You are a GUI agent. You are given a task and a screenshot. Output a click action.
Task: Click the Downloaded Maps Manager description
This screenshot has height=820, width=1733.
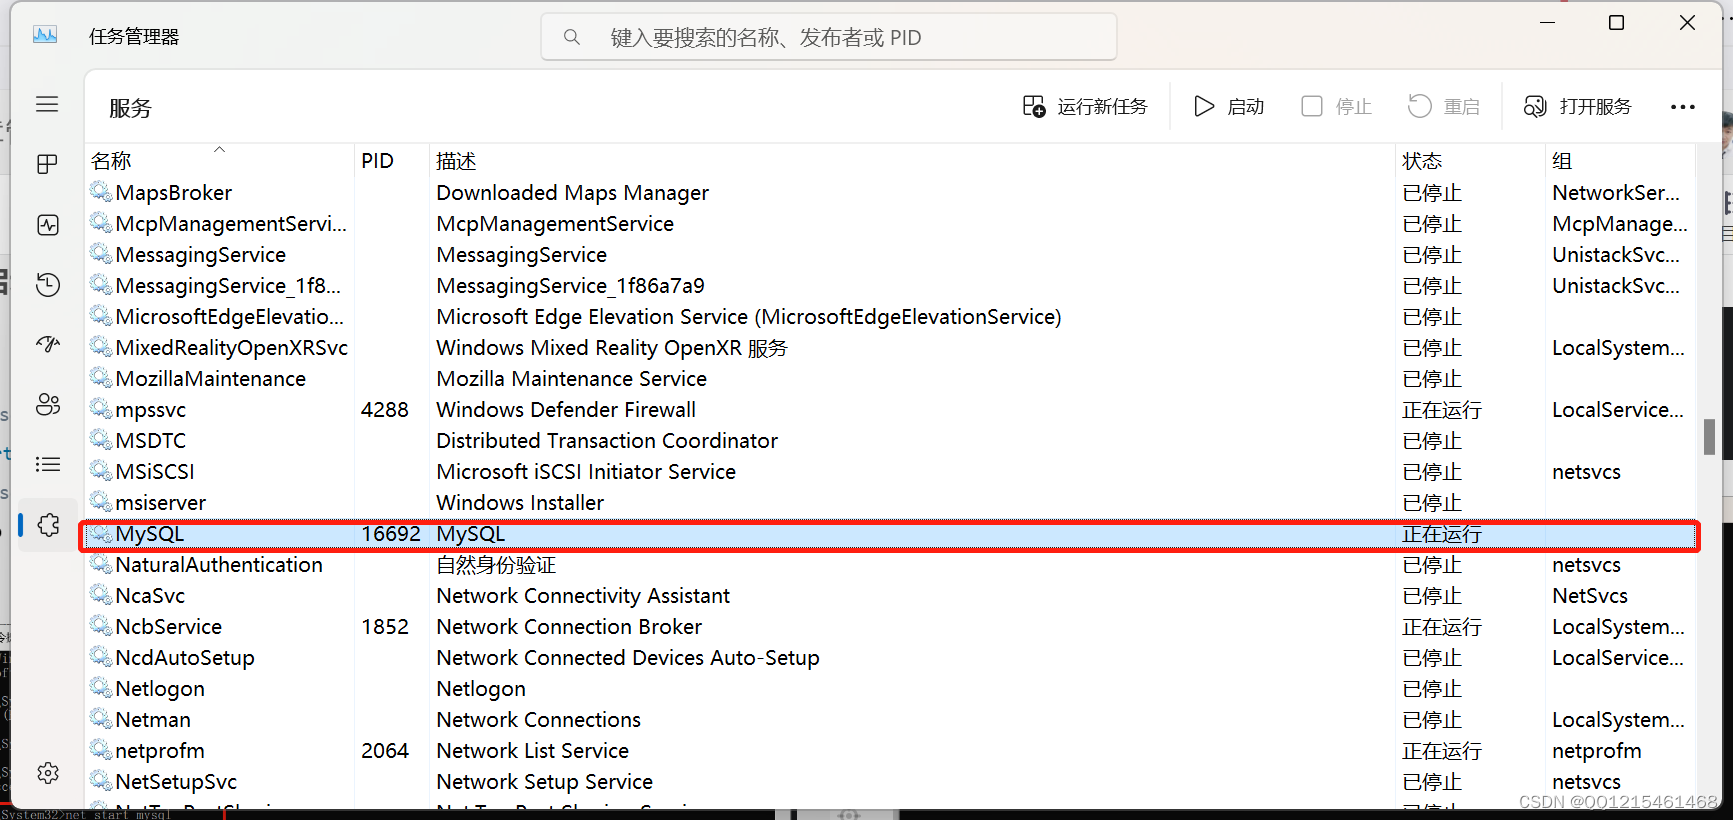pos(573,193)
